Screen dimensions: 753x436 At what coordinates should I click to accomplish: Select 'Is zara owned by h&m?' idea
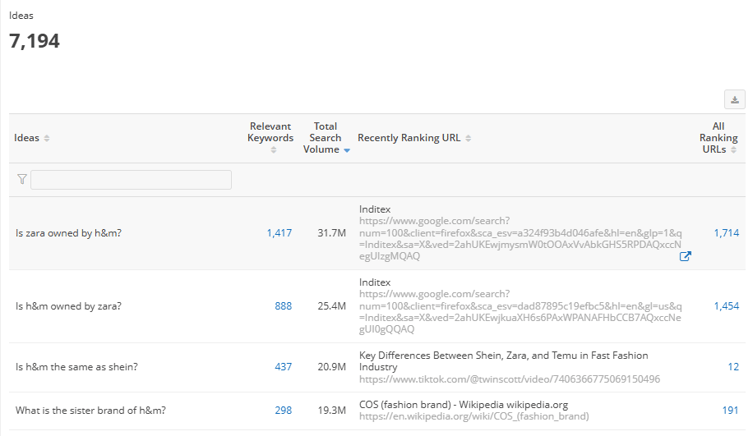tap(68, 233)
